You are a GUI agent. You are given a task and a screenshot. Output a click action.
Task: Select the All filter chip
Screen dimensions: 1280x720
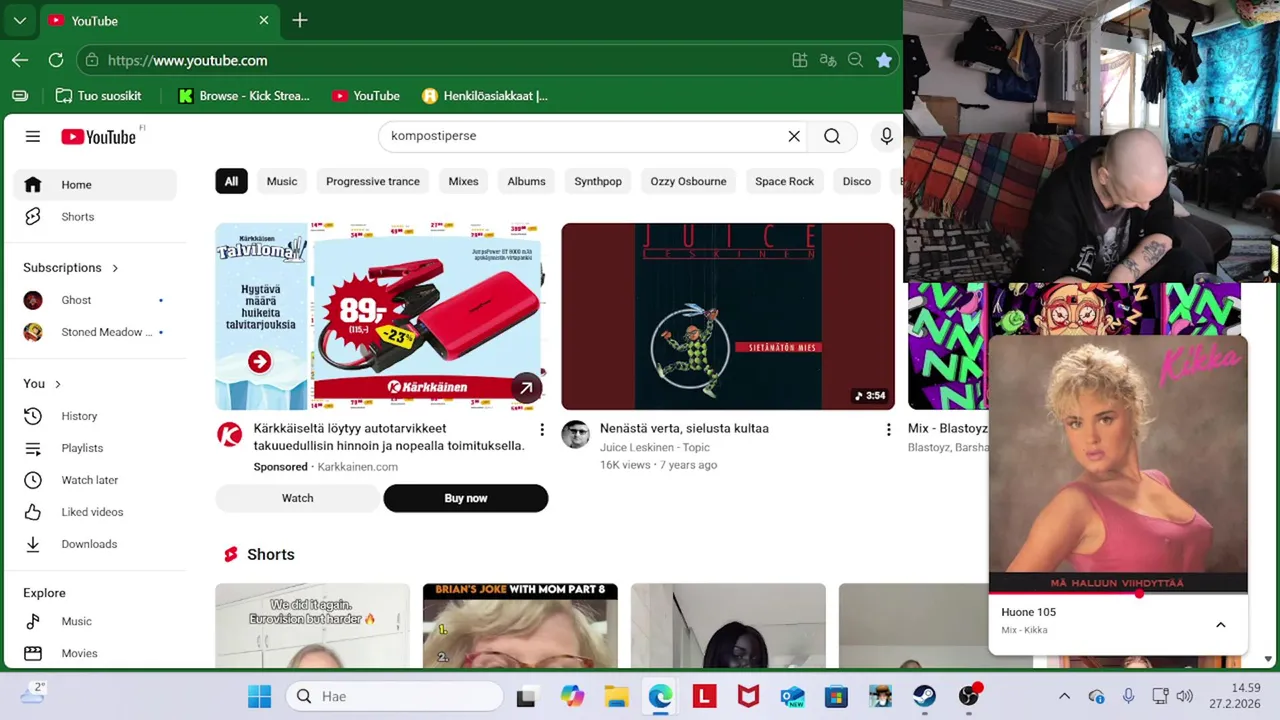click(231, 181)
